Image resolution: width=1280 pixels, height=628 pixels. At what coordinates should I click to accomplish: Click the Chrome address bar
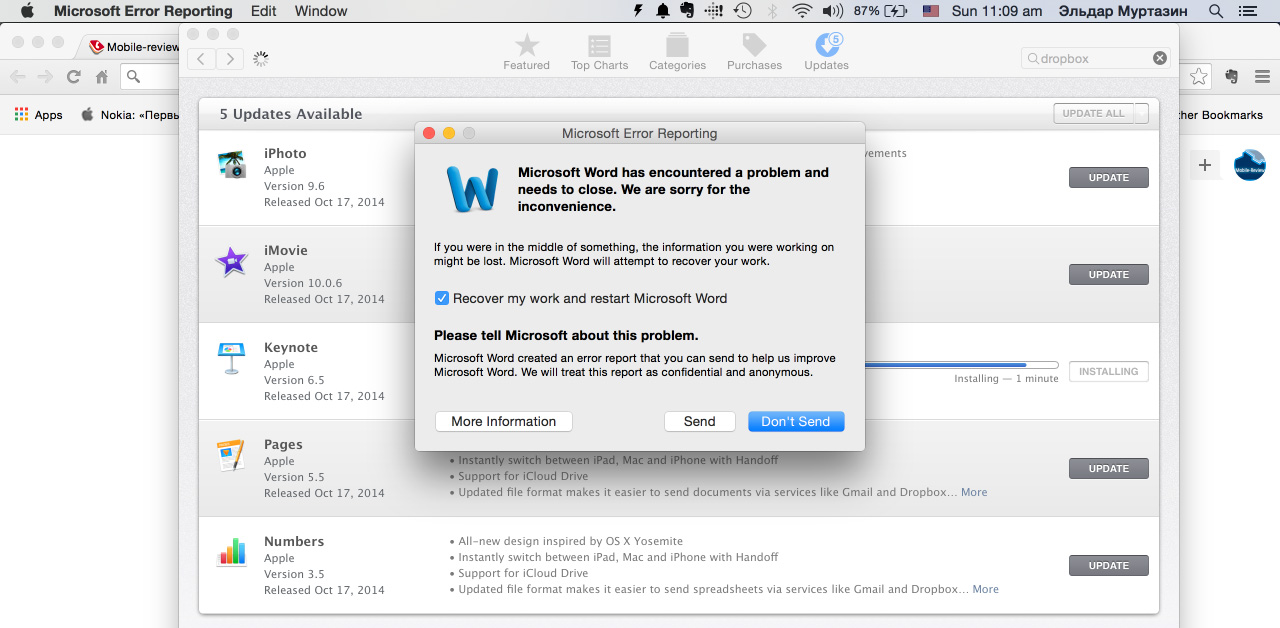(x=150, y=76)
